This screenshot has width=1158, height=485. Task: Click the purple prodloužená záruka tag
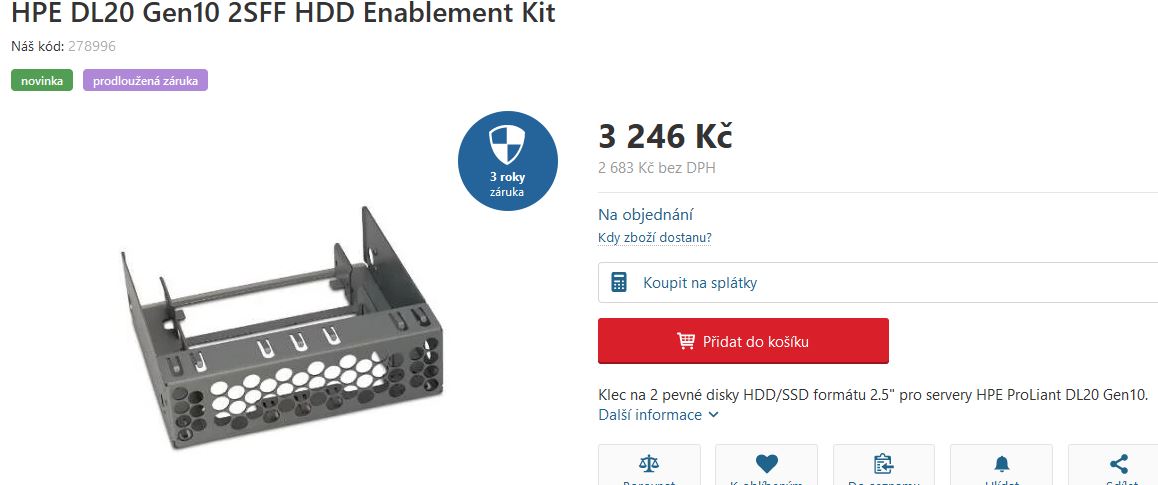(145, 80)
